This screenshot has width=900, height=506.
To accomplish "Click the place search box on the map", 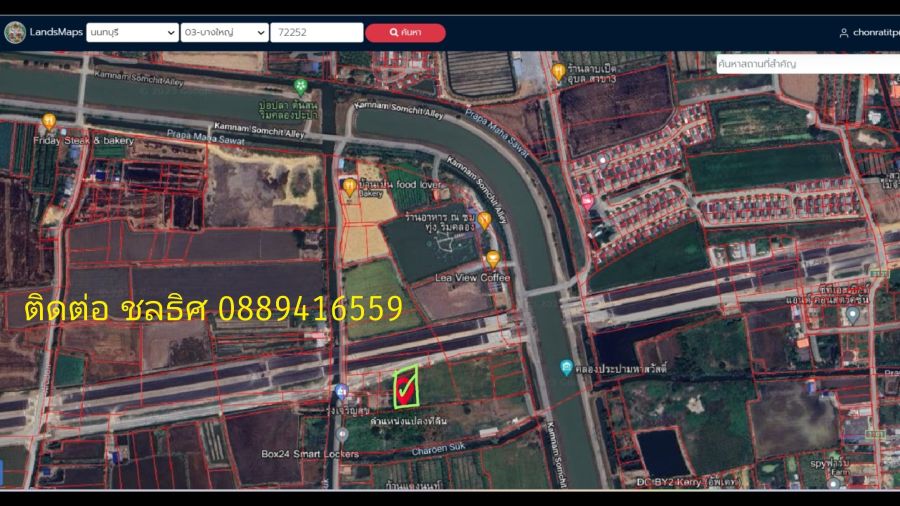I will coord(807,64).
